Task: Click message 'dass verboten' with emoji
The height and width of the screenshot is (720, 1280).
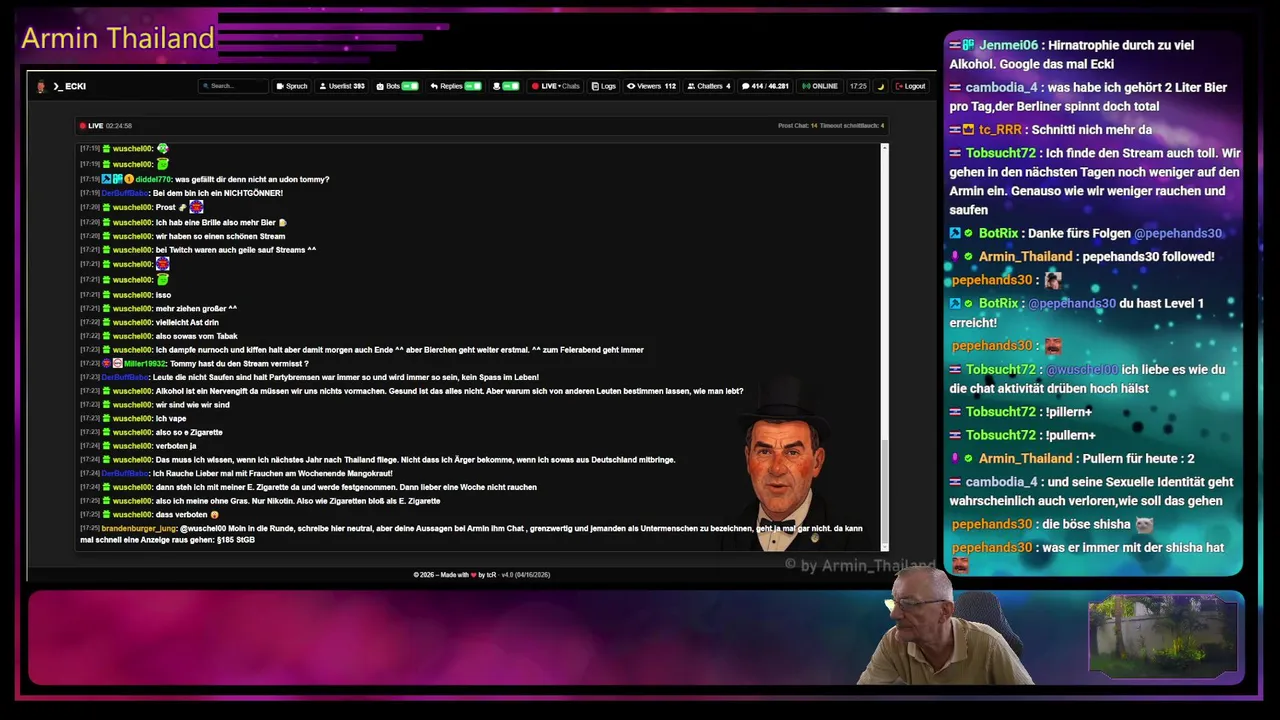Action: click(x=187, y=514)
